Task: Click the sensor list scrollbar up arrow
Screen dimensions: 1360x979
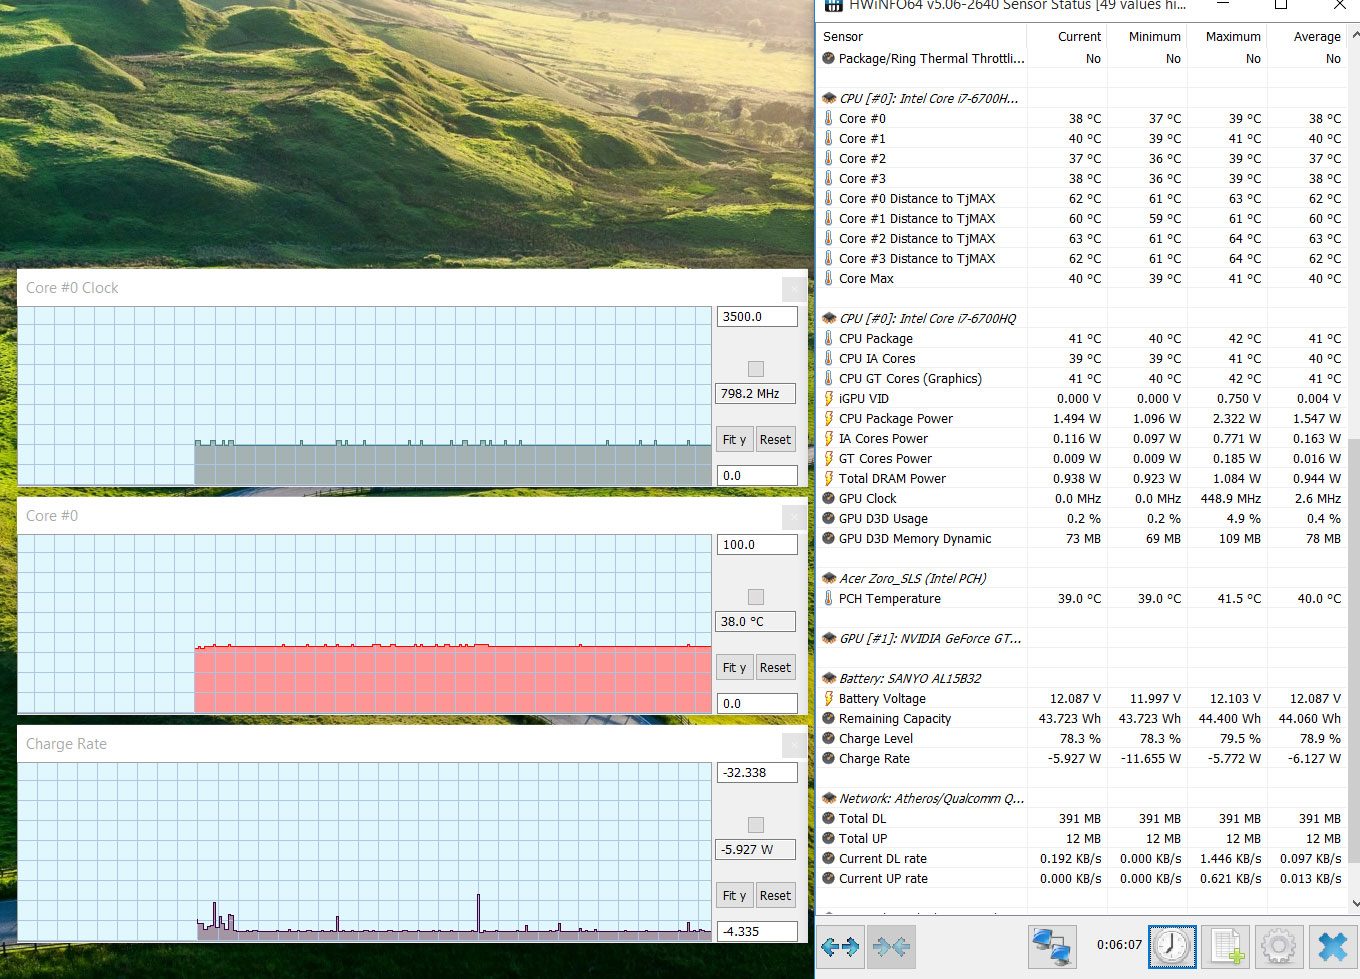Action: tap(1354, 35)
